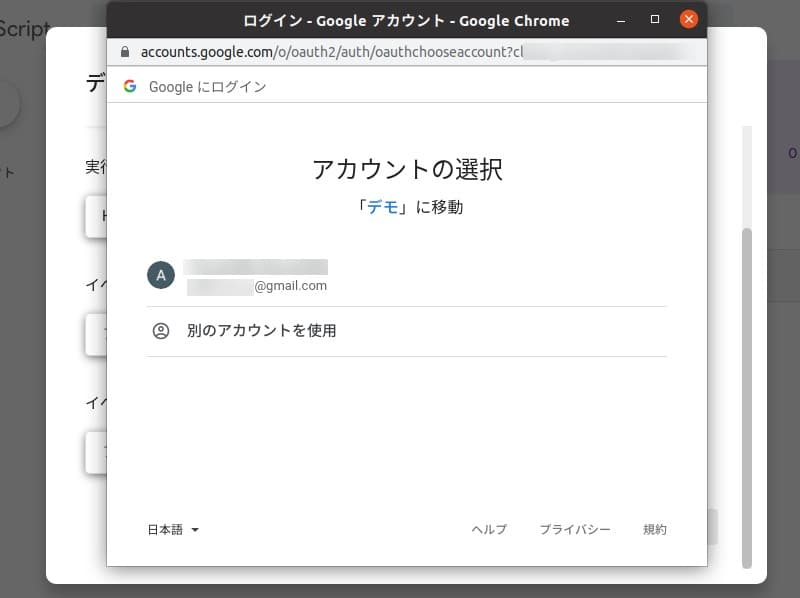Screen dimensions: 800x598
Task: Maximize the Google login Chrome window
Action: 655,19
